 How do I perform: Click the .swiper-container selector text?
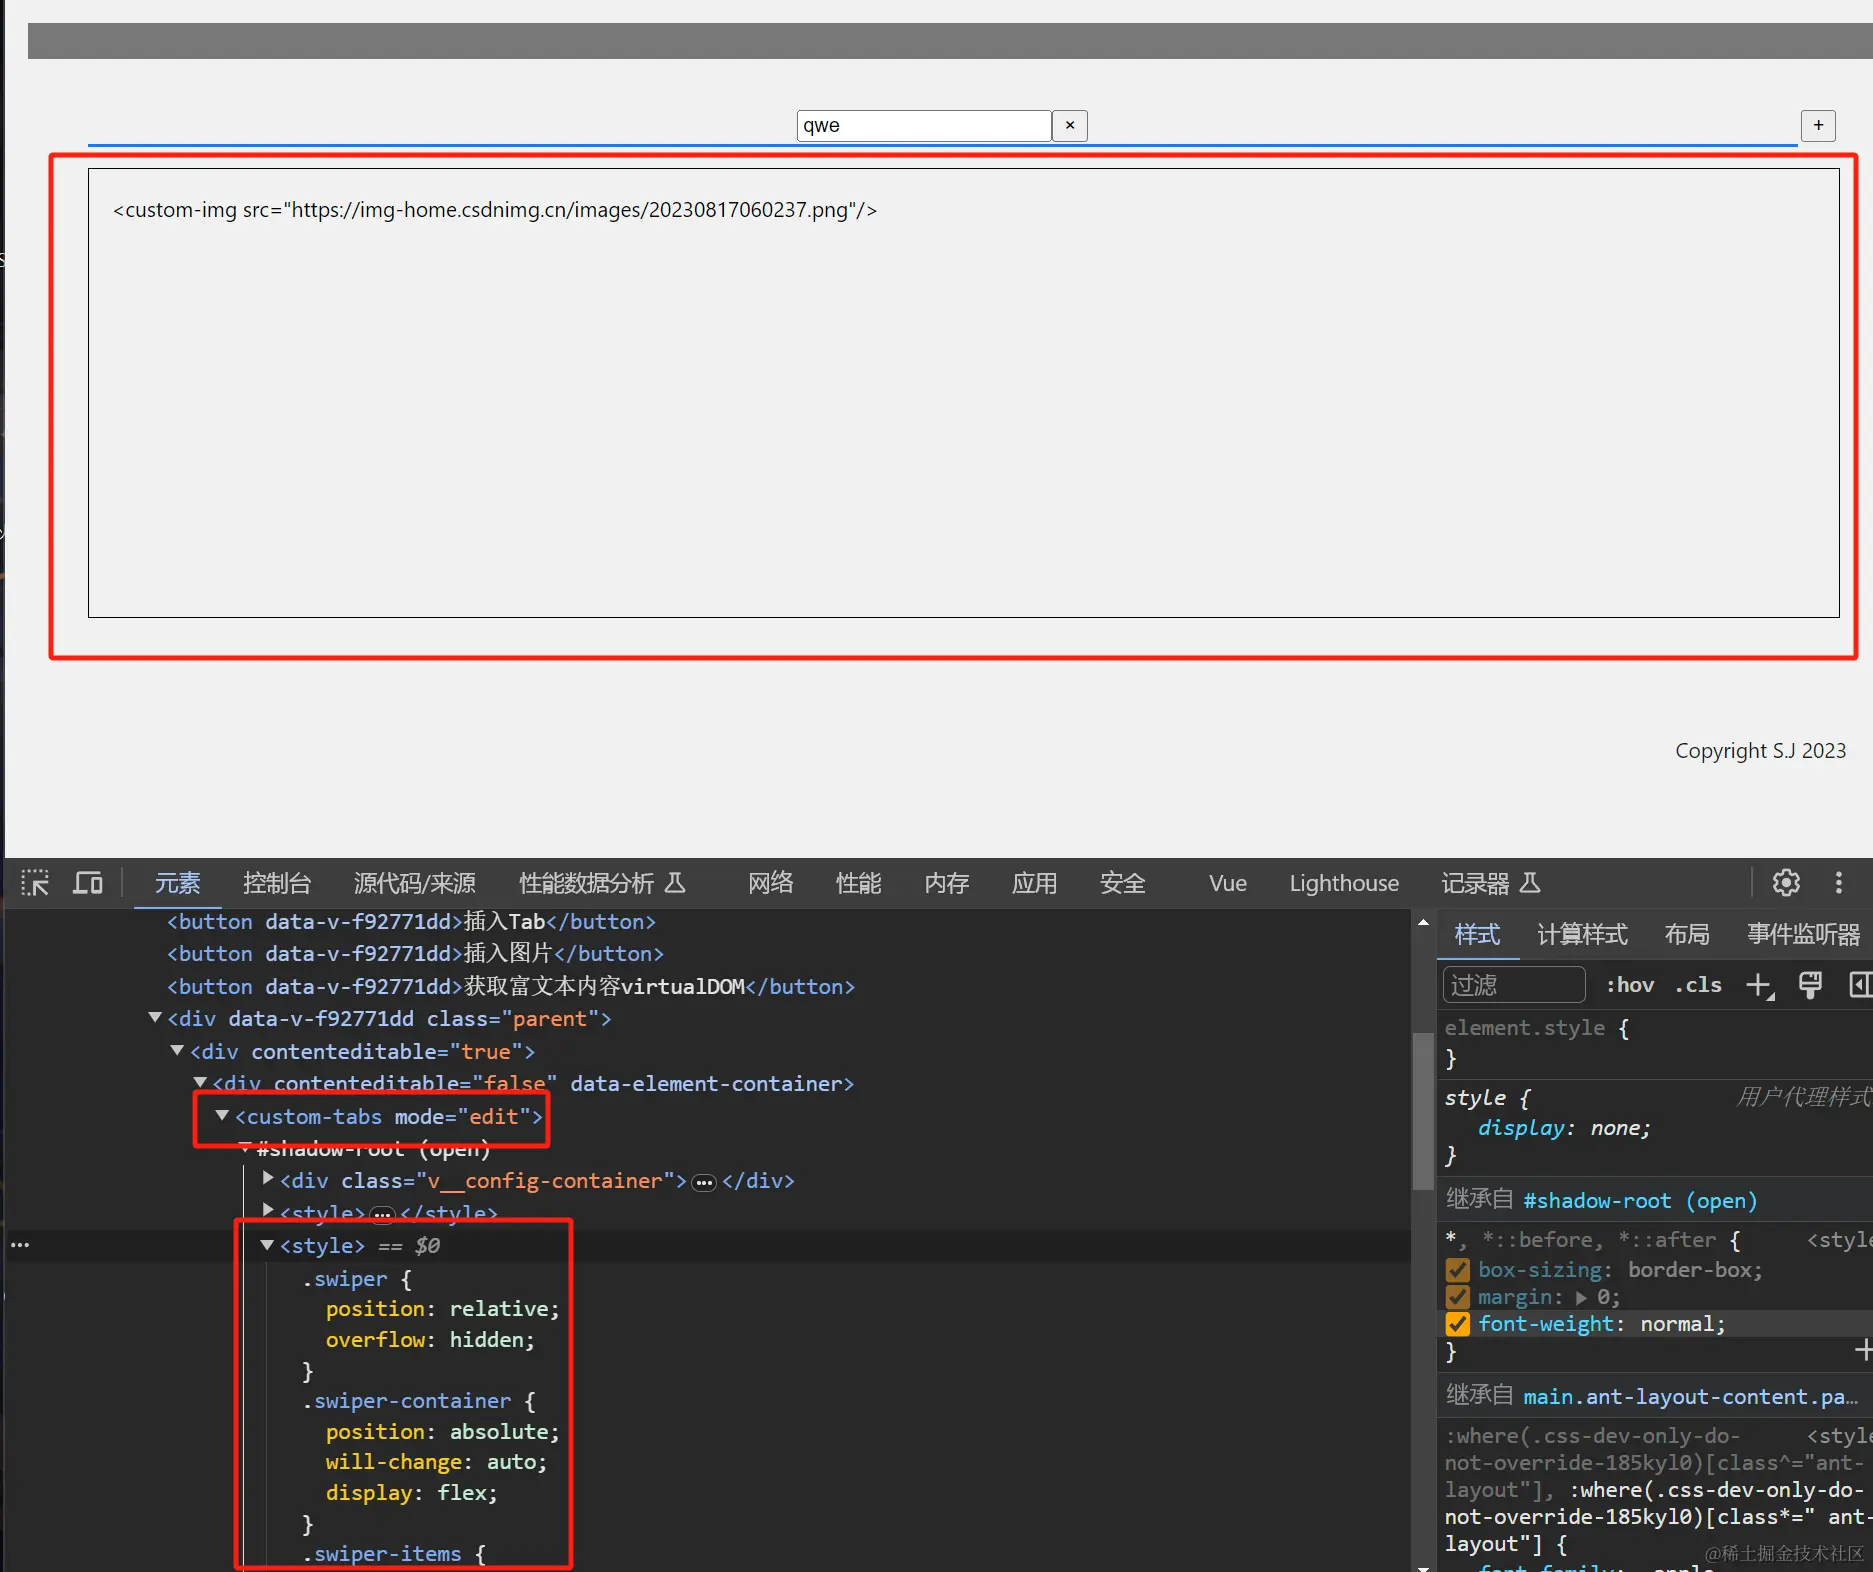(x=406, y=1401)
